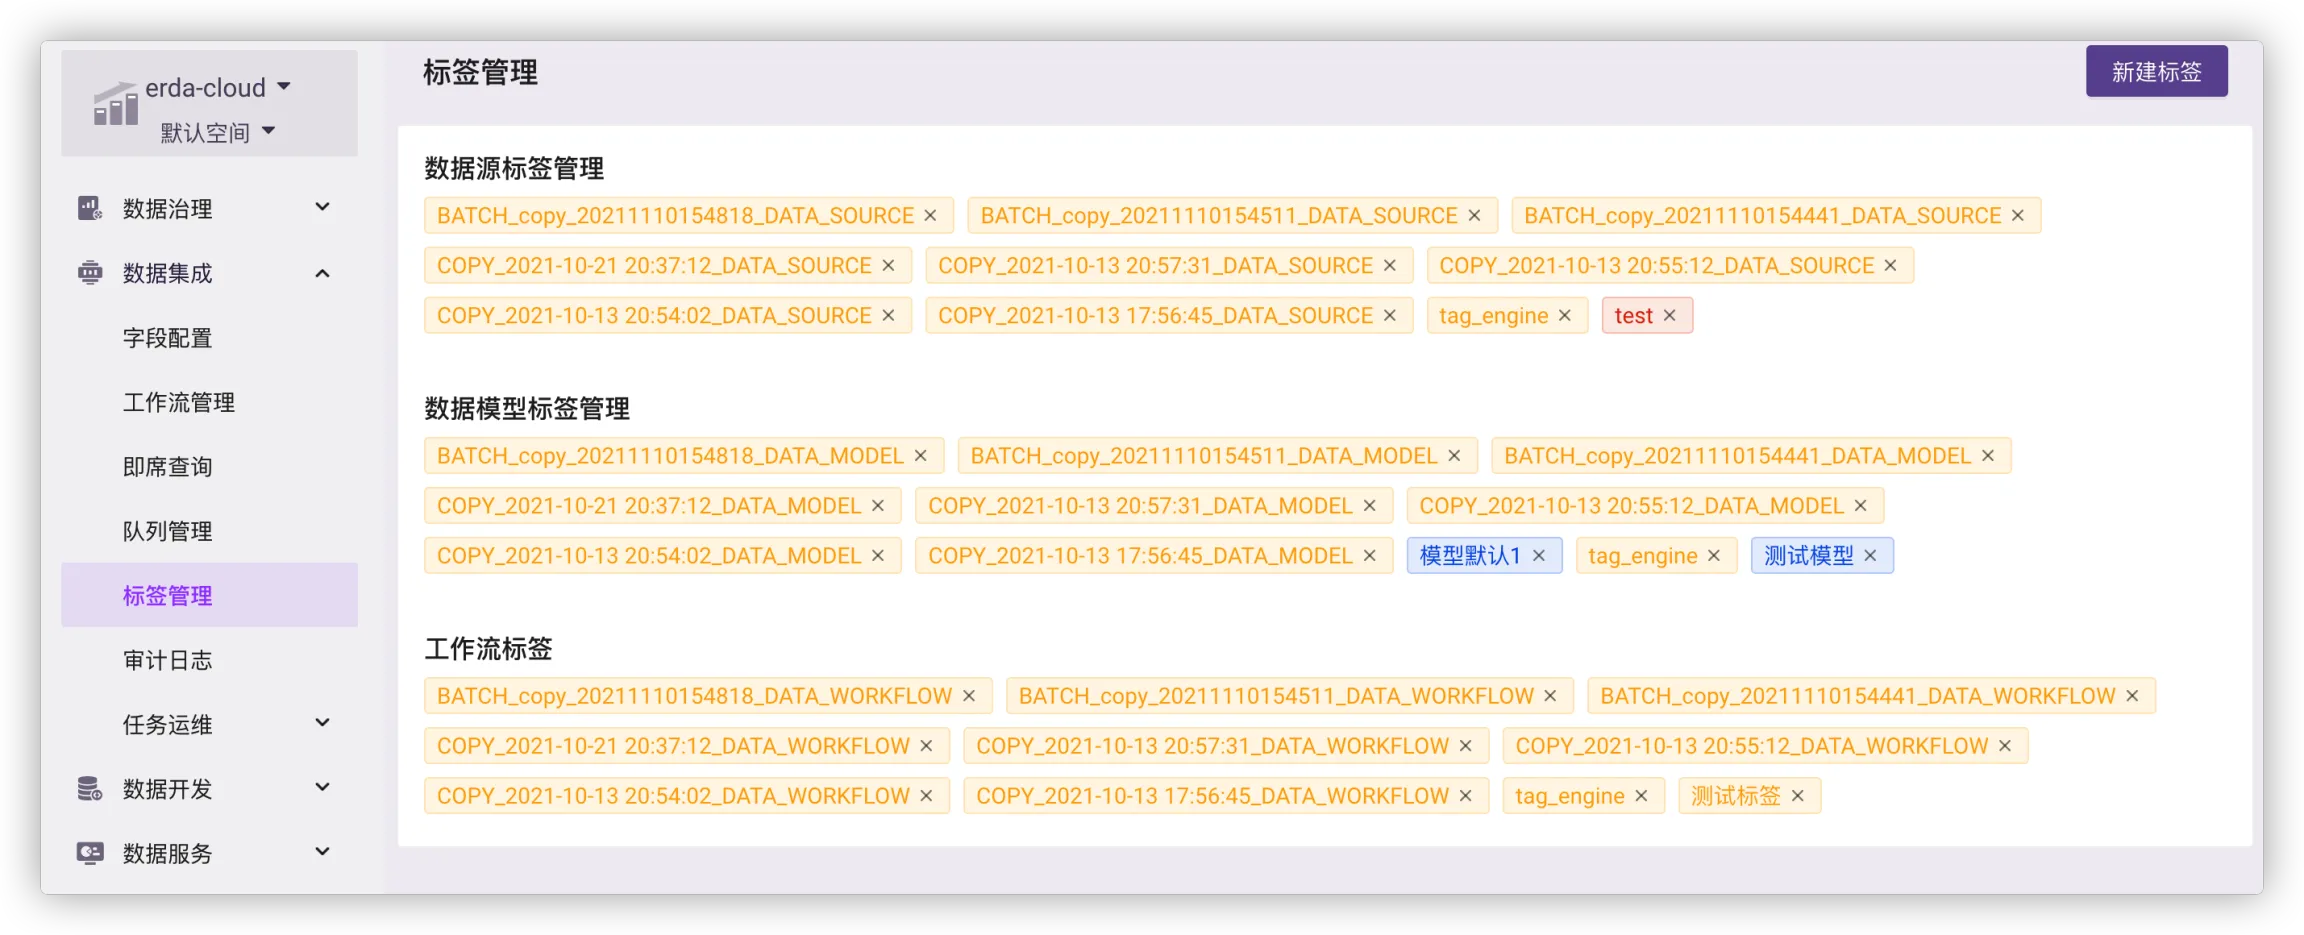Click the erda-cloud organization logo
The height and width of the screenshot is (935, 2304).
tap(116, 104)
